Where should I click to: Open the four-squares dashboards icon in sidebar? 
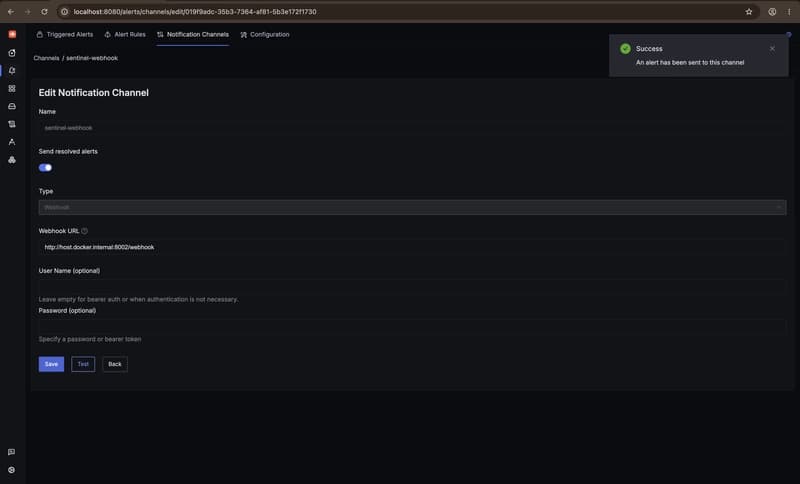[x=12, y=89]
